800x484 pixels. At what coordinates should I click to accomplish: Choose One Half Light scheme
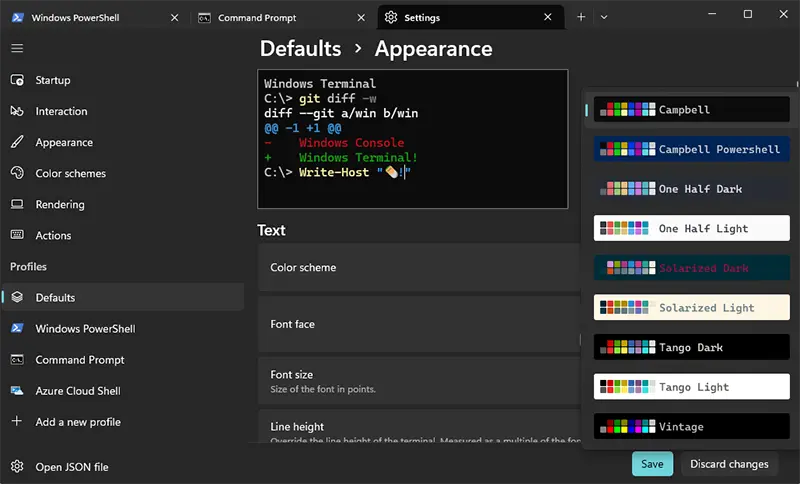(x=691, y=228)
